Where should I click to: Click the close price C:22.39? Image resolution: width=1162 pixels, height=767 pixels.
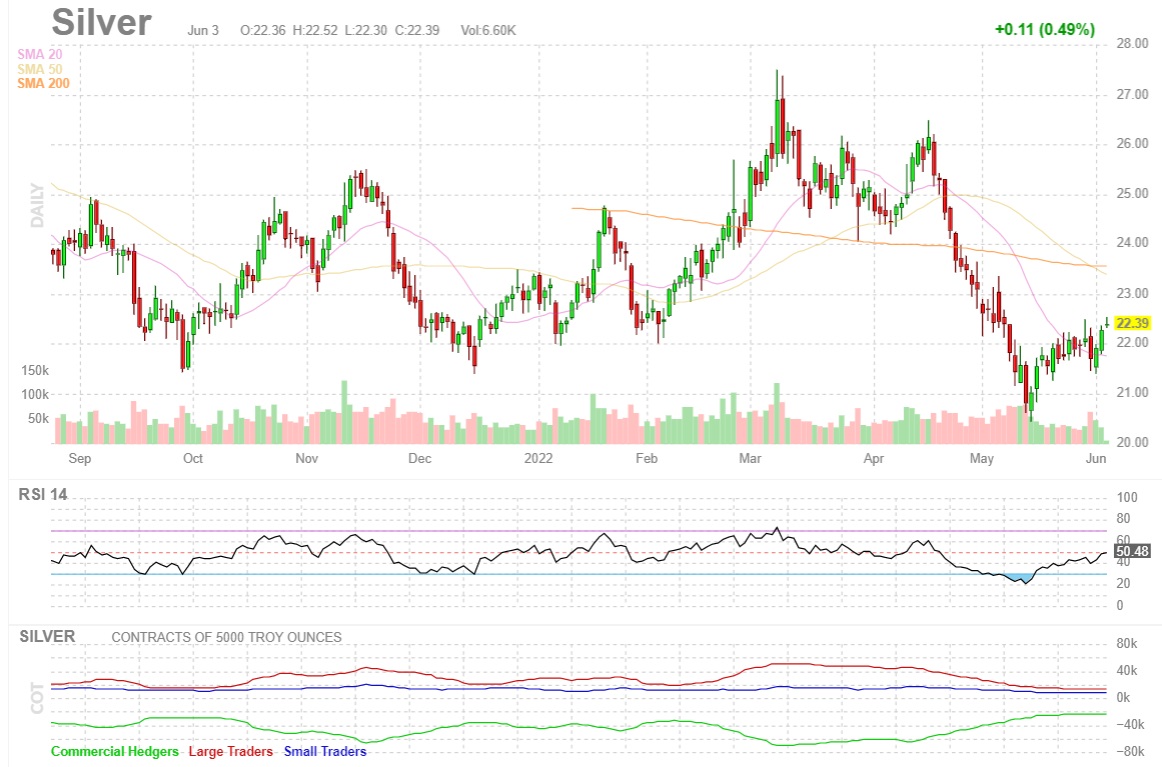417,30
